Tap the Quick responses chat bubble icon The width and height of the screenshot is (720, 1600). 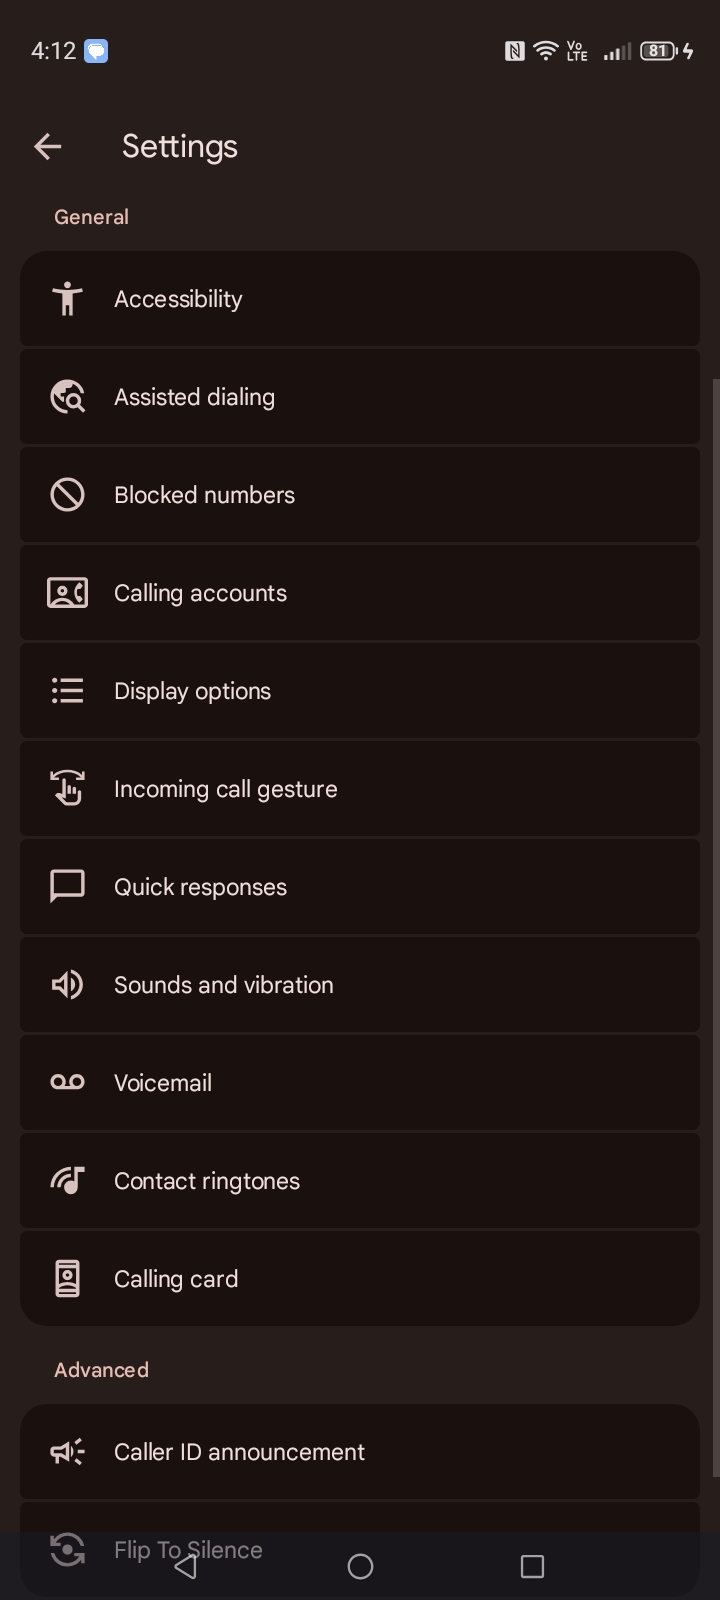(67, 887)
